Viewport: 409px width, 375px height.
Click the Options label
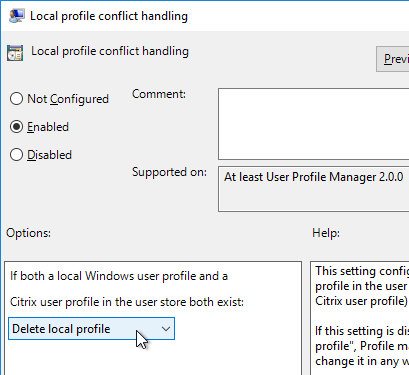[x=28, y=233]
